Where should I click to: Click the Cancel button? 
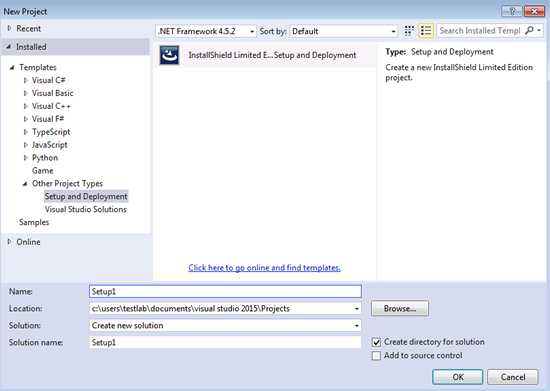pos(513,377)
